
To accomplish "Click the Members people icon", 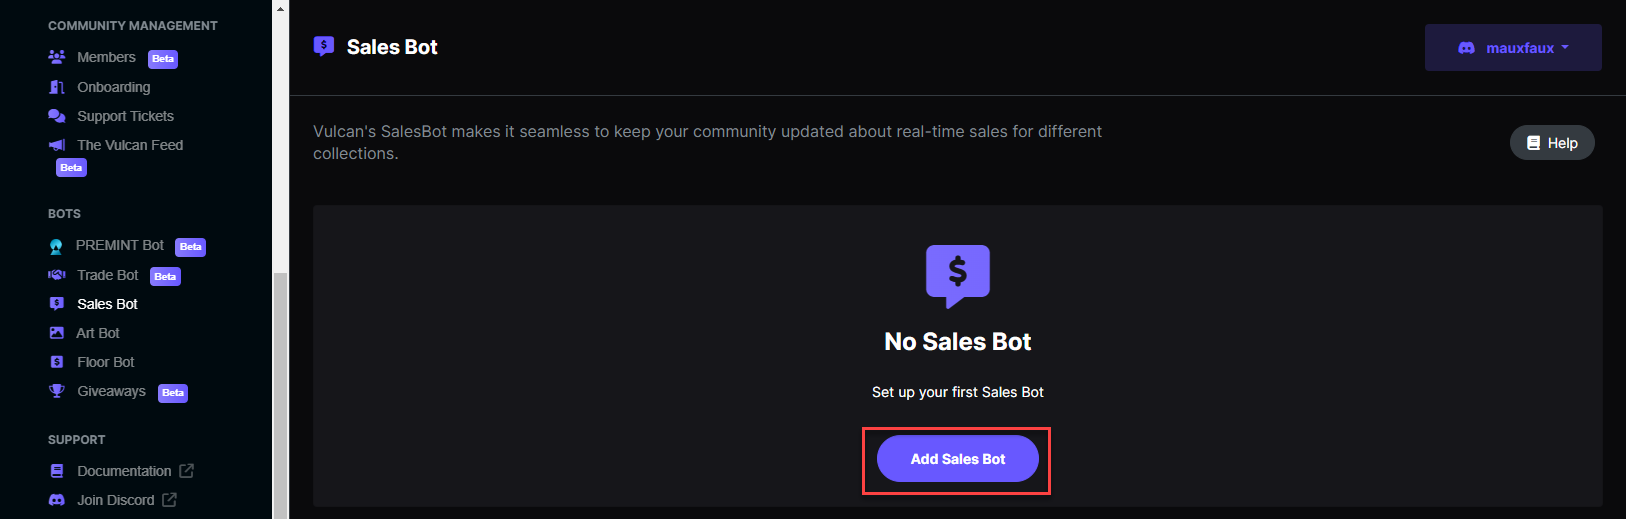I will (57, 57).
